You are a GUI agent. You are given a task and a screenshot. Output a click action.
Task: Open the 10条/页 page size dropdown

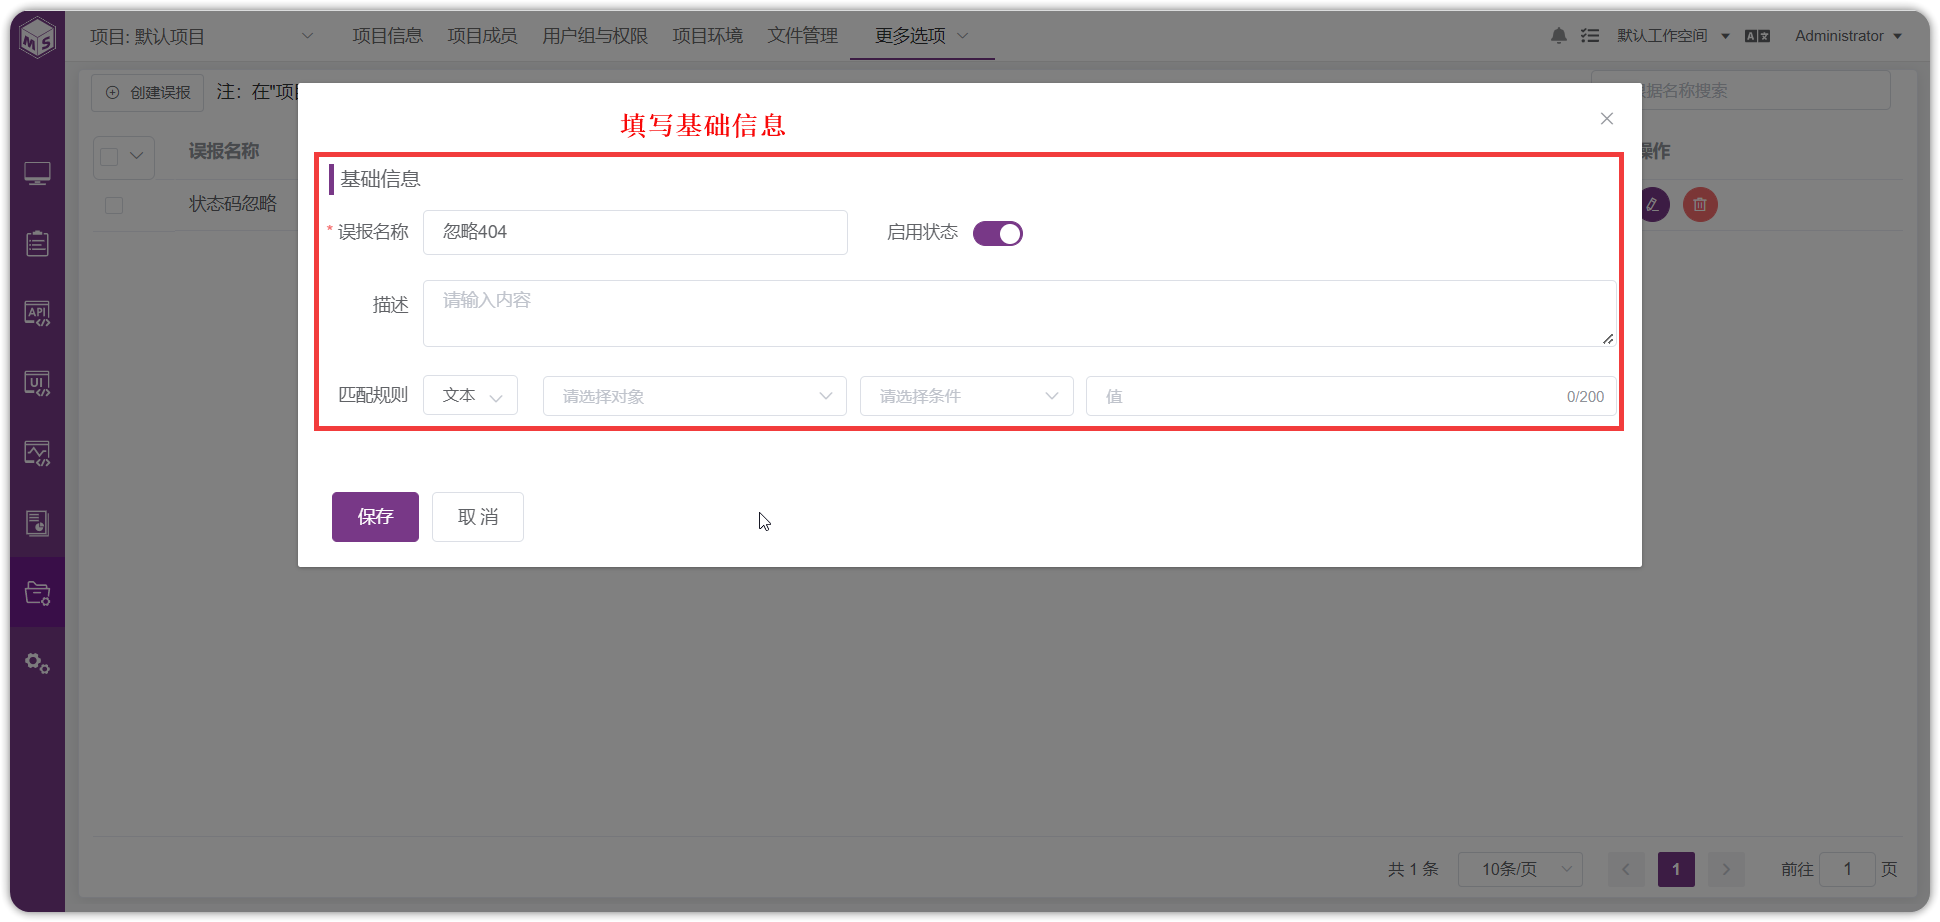coord(1520,869)
